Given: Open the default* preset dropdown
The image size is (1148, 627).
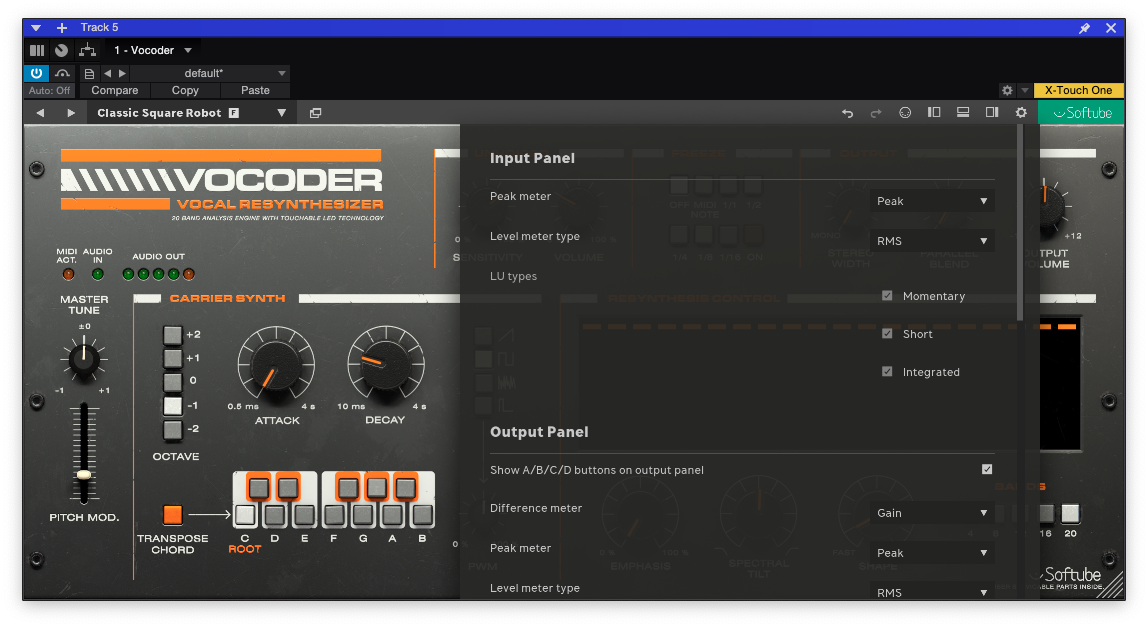Looking at the screenshot, I should (211, 73).
